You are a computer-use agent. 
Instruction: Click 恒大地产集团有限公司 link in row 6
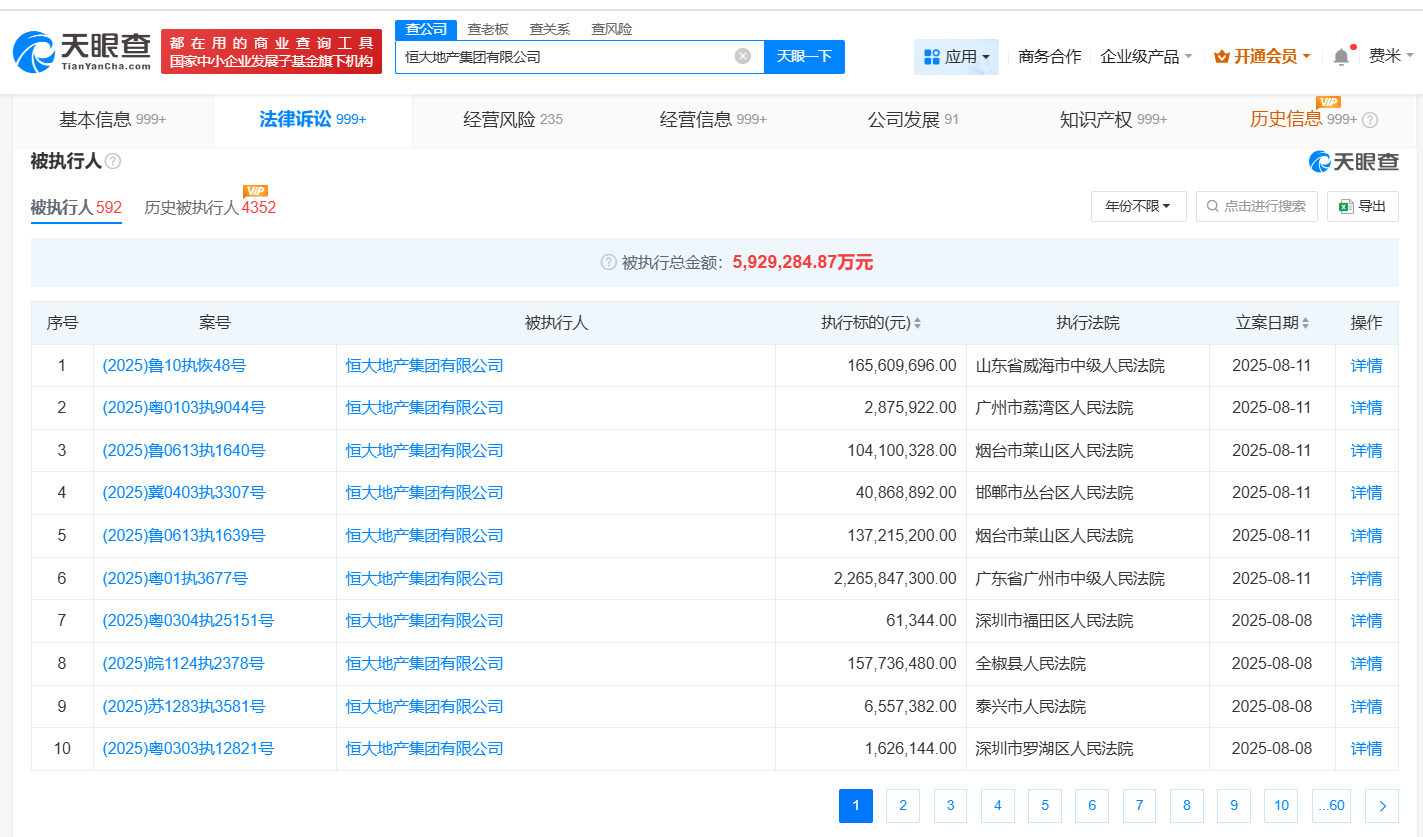(x=424, y=578)
